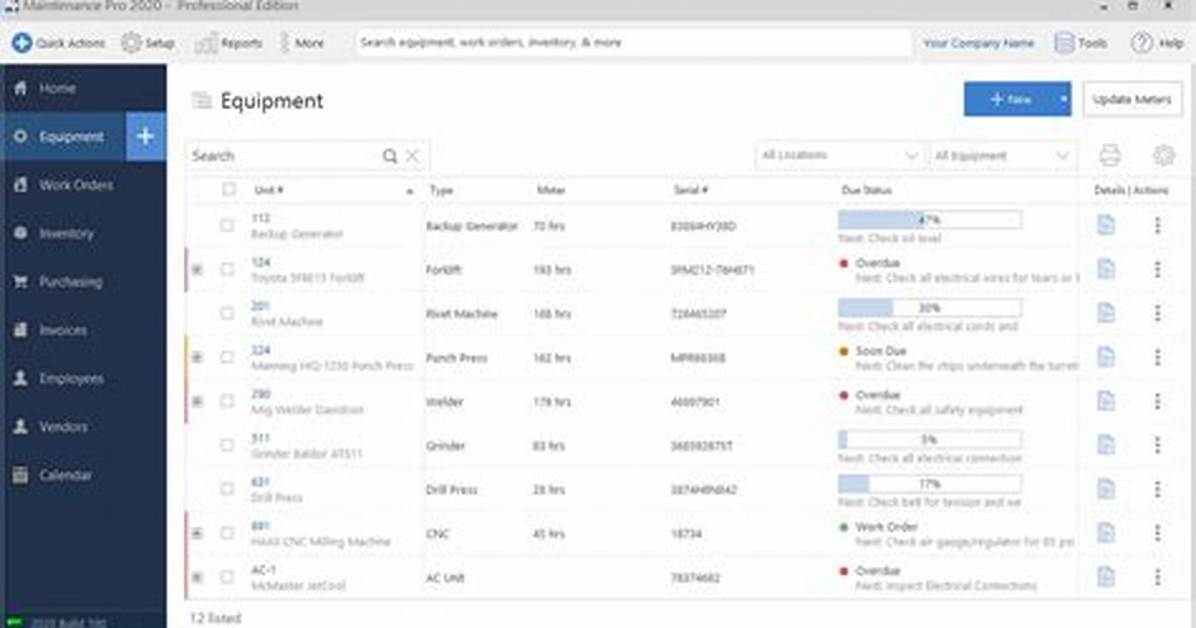The image size is (1196, 628).
Task: Open actions menu for unit 112
Action: click(x=1158, y=225)
